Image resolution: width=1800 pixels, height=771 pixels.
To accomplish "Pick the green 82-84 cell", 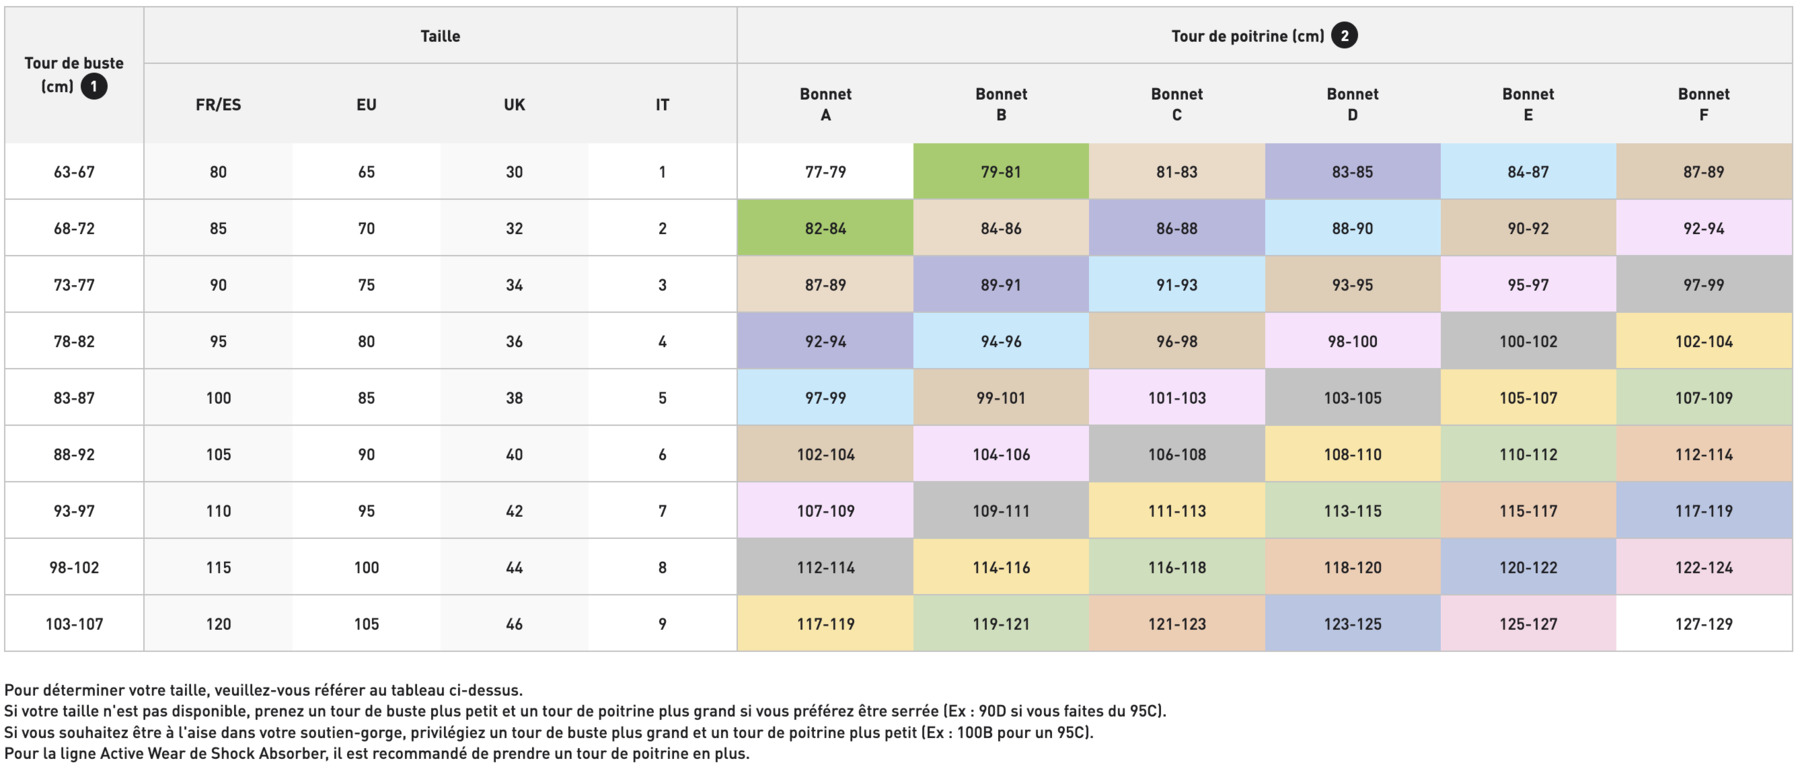I will point(825,228).
